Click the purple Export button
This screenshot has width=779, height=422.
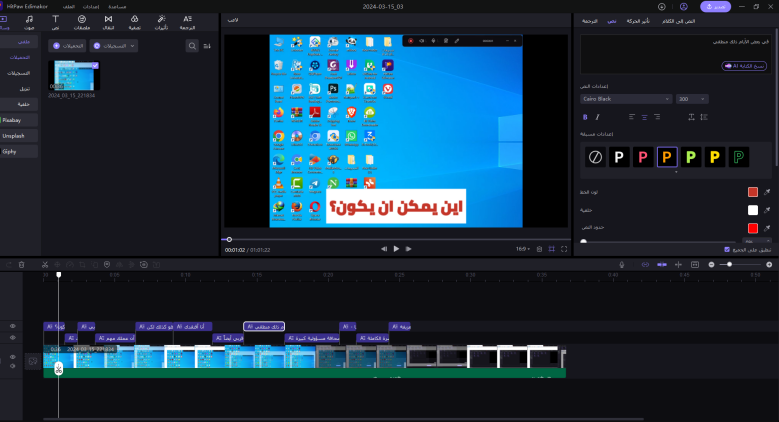click(714, 6)
